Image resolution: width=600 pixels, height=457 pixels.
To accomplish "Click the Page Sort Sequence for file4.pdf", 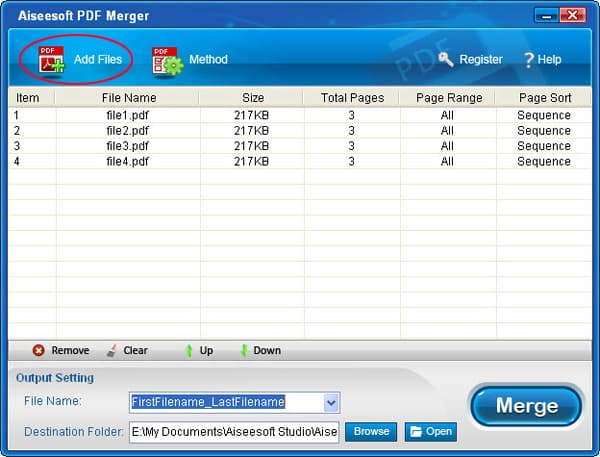I will pos(544,161).
